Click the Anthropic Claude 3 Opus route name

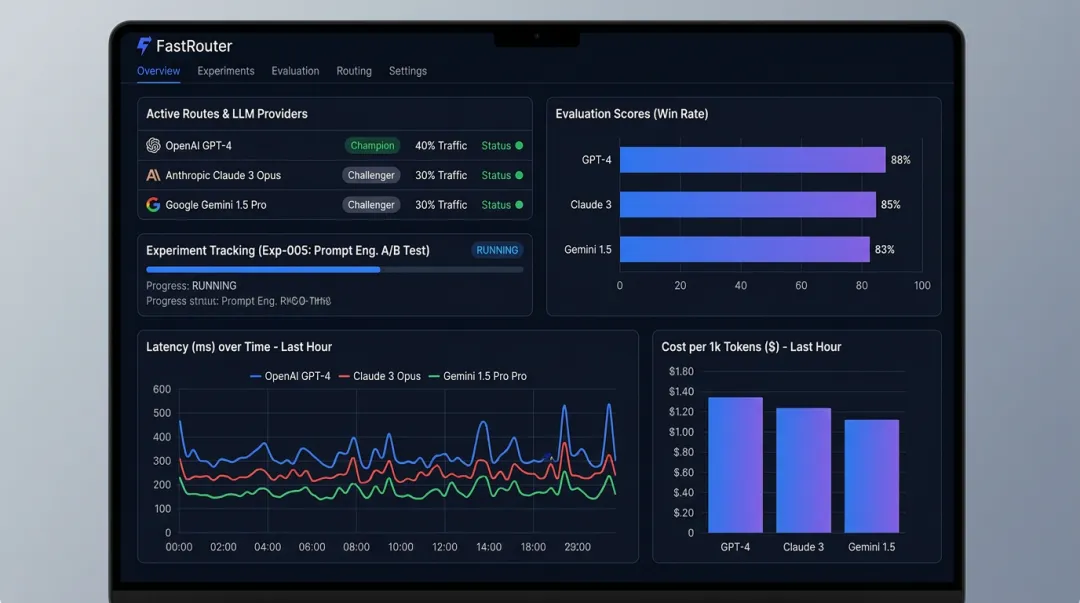223,175
